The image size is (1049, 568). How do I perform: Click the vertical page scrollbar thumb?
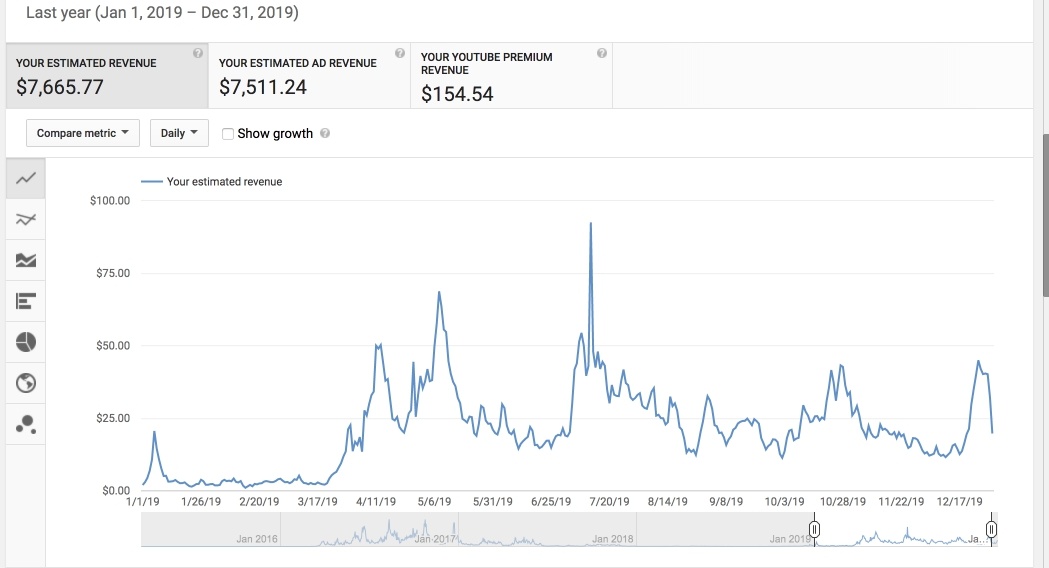pos(1046,215)
